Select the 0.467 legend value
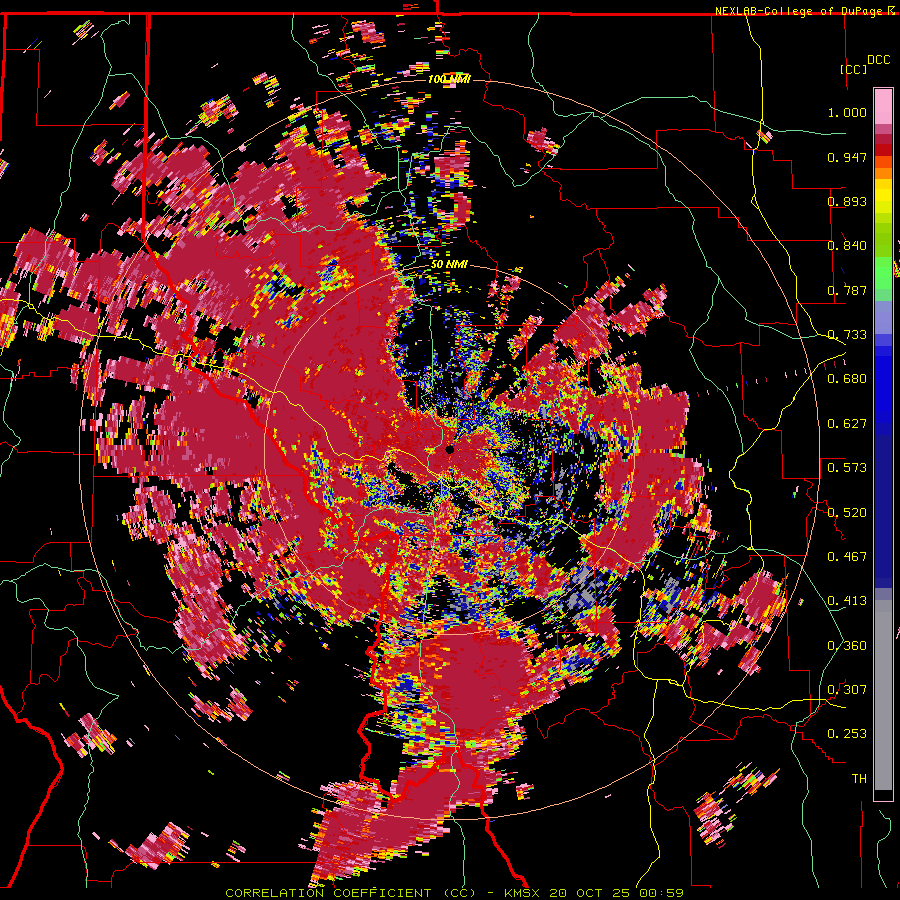The width and height of the screenshot is (900, 900). pyautogui.click(x=847, y=557)
